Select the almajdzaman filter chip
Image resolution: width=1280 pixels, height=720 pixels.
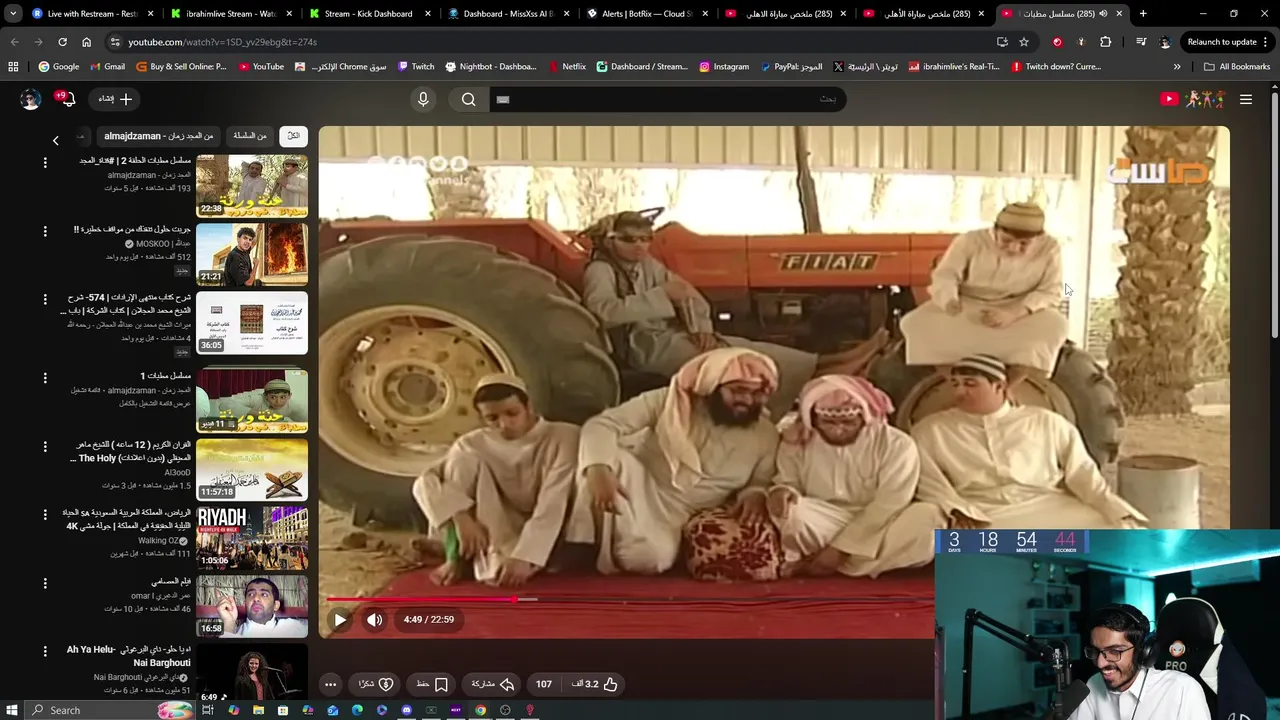[159, 136]
